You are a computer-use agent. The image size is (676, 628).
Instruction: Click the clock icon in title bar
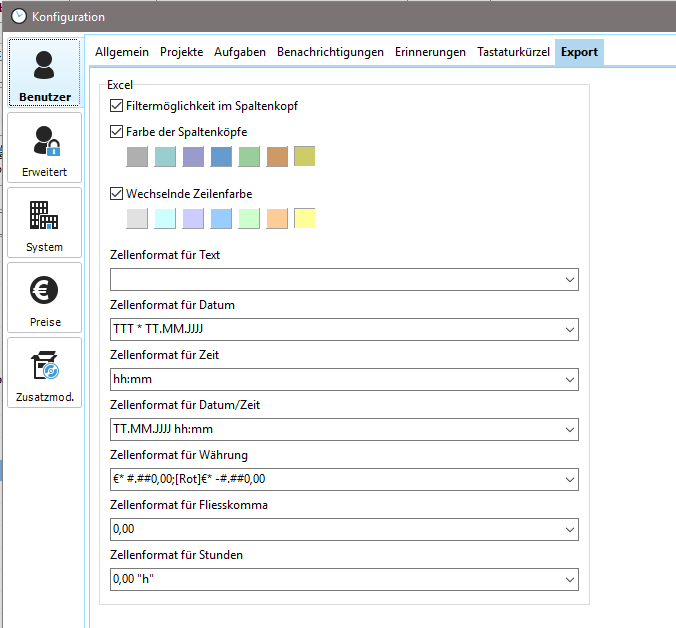click(x=17, y=17)
